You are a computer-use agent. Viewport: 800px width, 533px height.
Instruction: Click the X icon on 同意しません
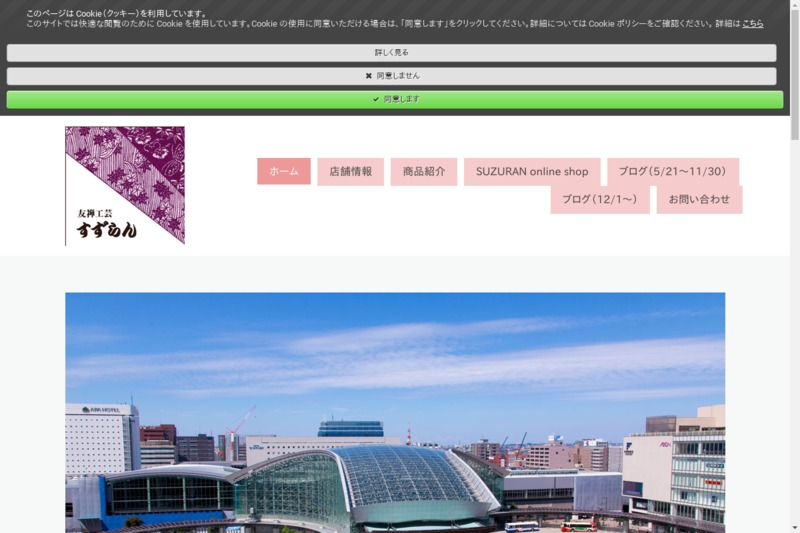point(369,76)
